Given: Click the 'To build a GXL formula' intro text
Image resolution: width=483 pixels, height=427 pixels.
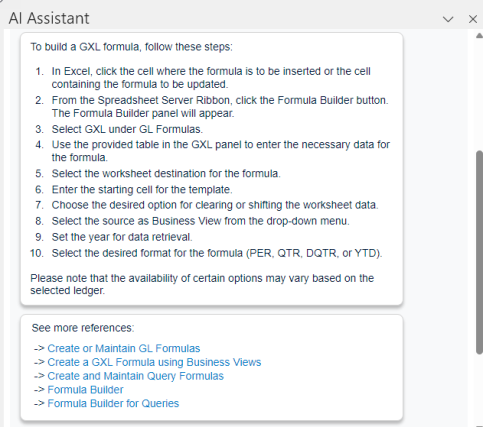Looking at the screenshot, I should (131, 47).
